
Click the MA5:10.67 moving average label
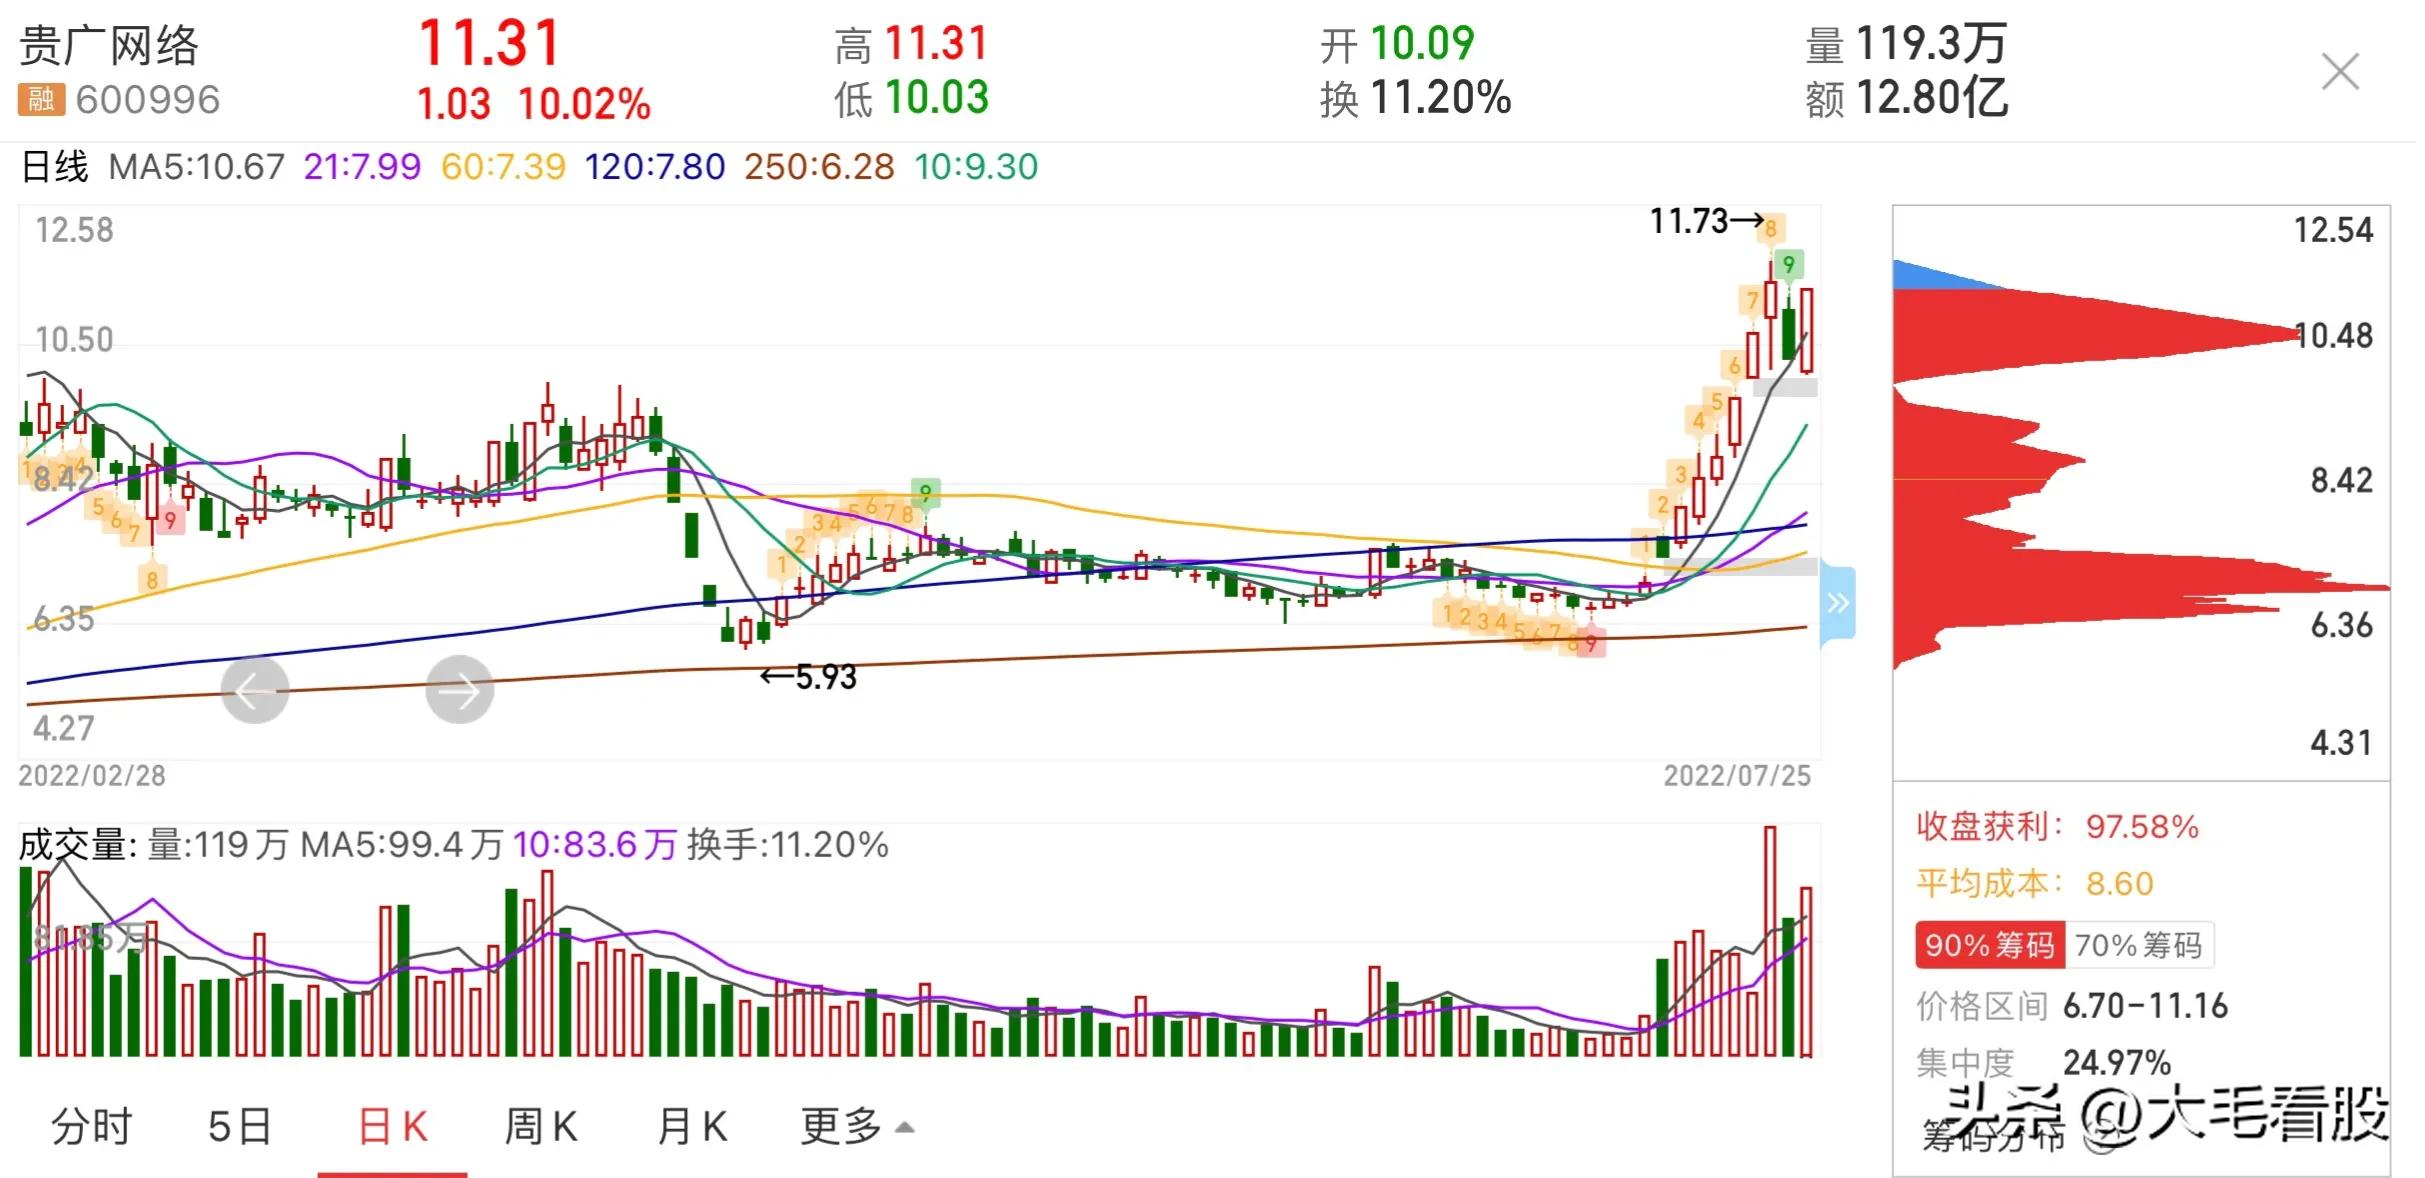(x=197, y=166)
